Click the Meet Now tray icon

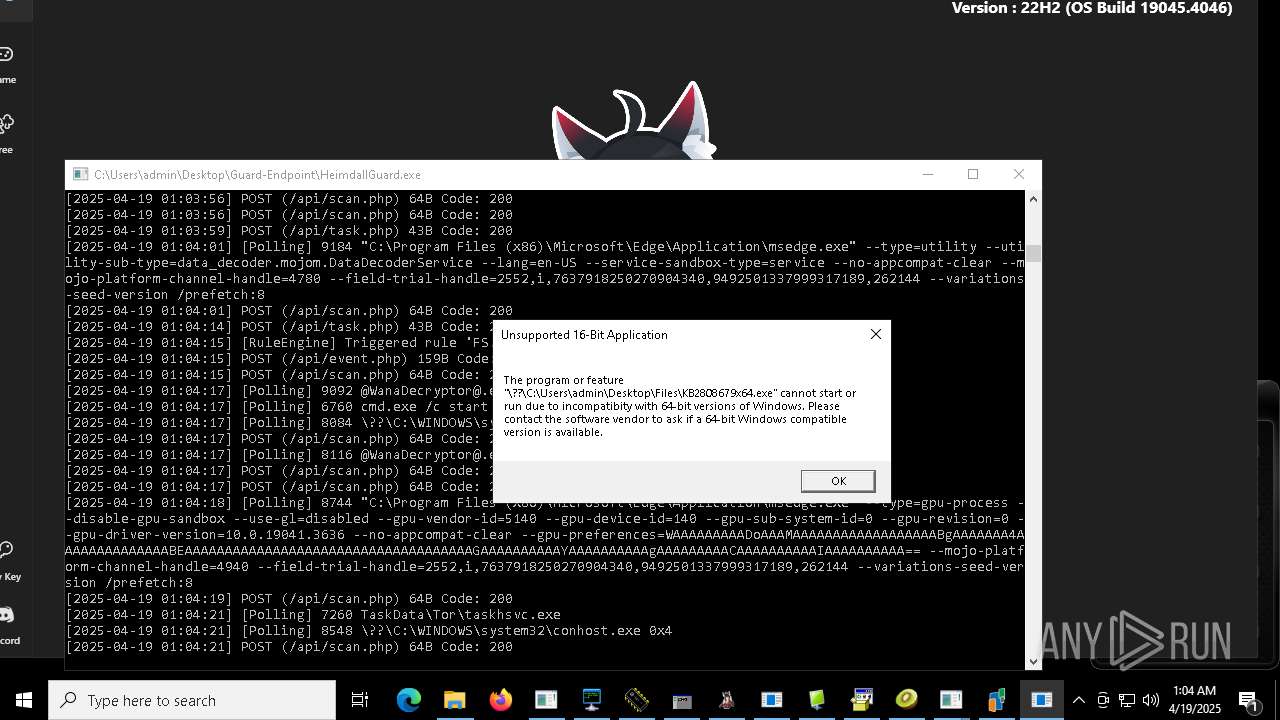1103,700
